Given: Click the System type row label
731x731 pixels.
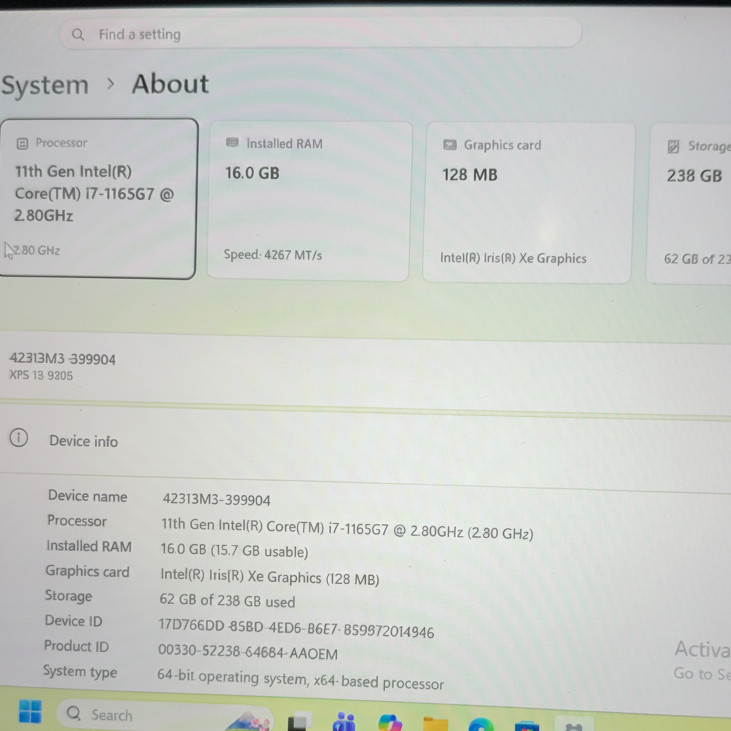Looking at the screenshot, I should pos(80,671).
